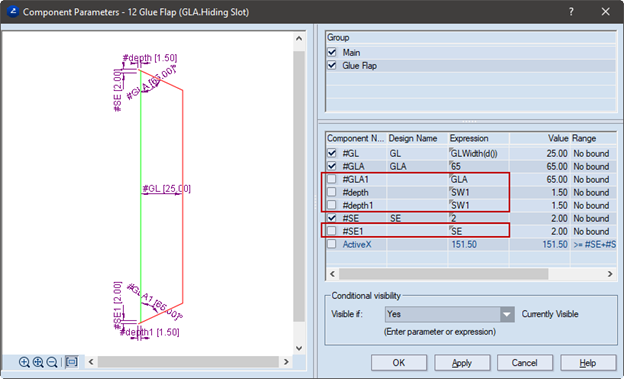Click the zoom out magnifier icon
The height and width of the screenshot is (379, 624).
coord(52,362)
